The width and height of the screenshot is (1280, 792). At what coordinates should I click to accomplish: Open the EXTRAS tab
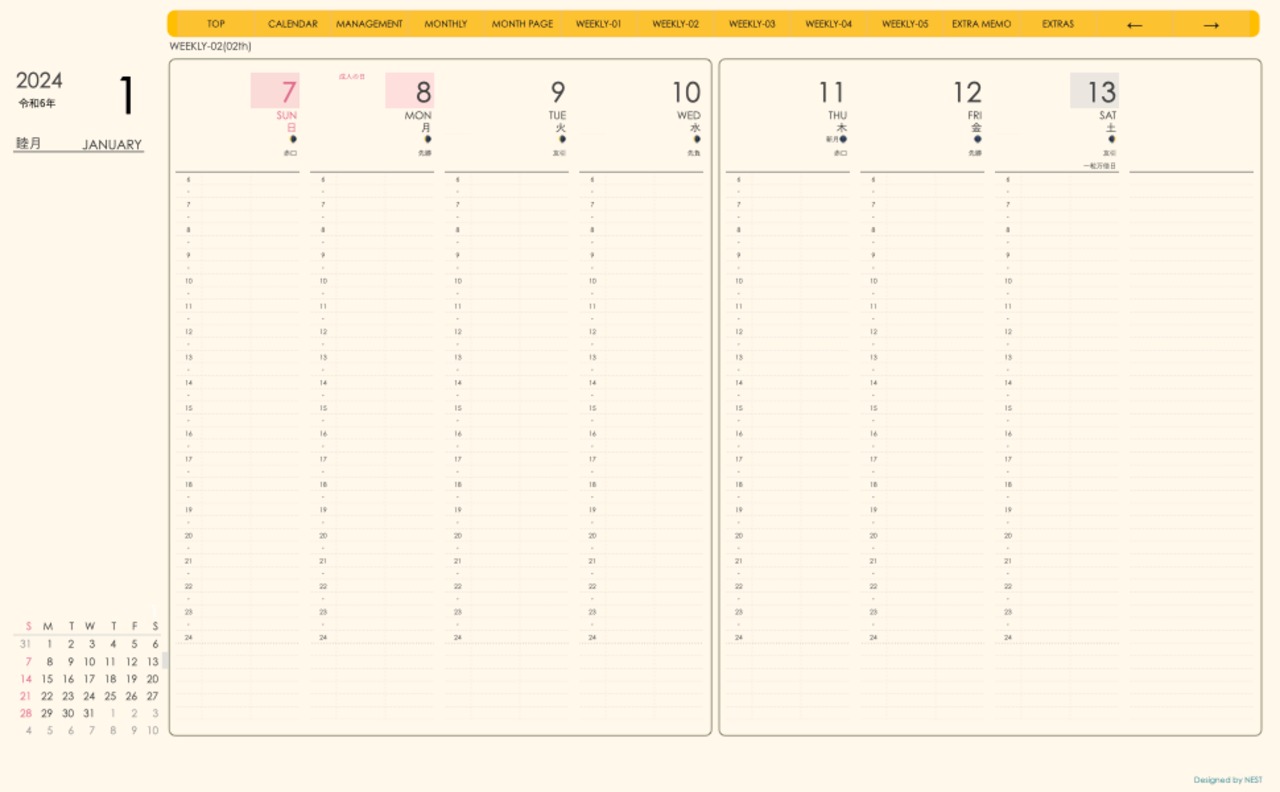[x=1058, y=24]
